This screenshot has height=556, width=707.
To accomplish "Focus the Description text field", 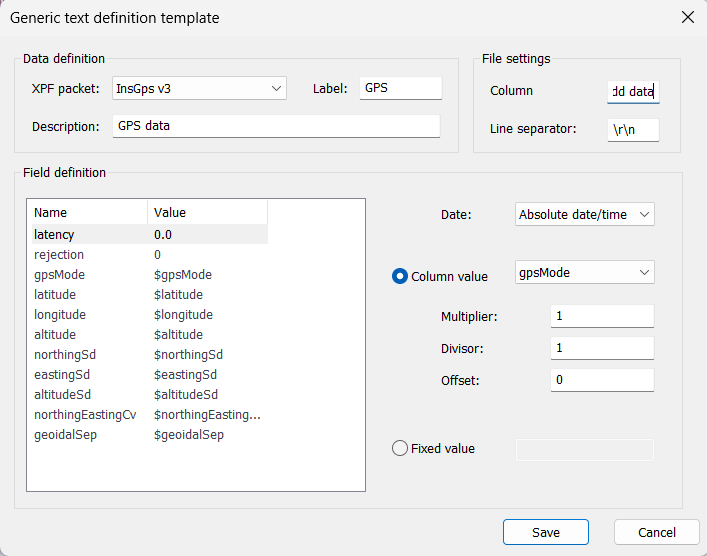I will tap(275, 126).
